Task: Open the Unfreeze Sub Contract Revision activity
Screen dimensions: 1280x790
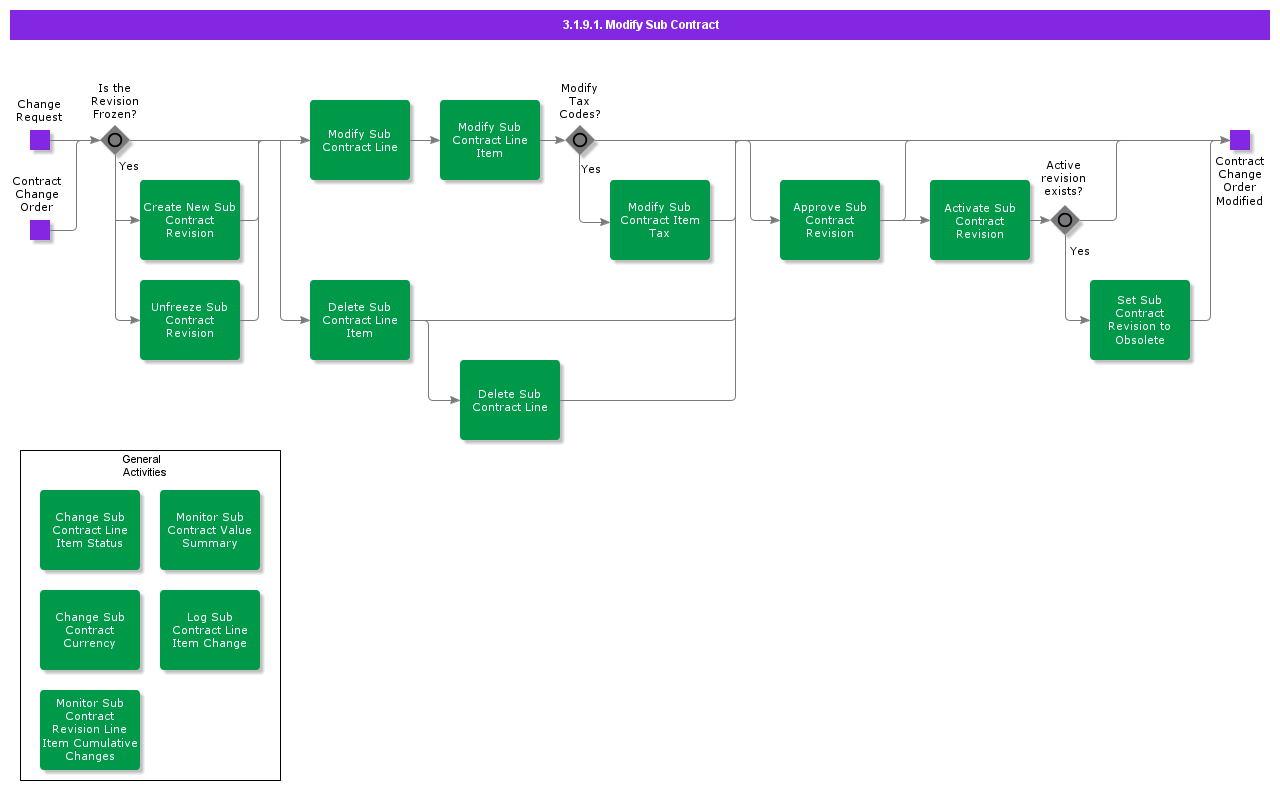Action: [x=190, y=320]
